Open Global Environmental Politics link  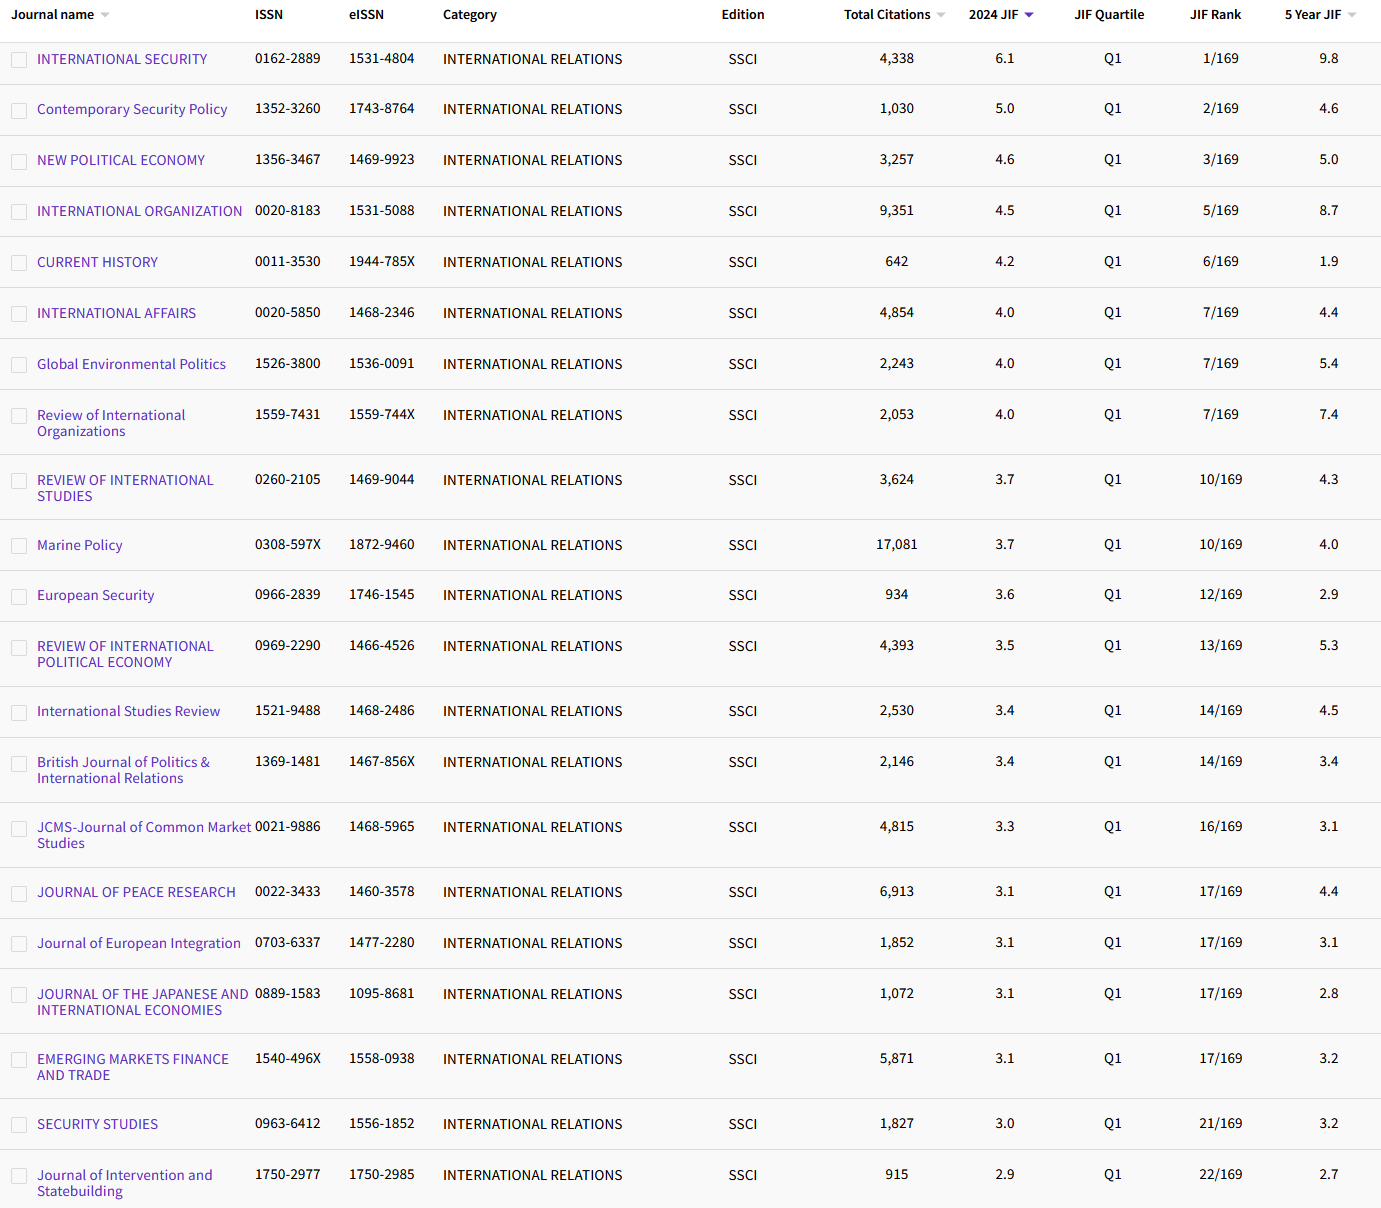coord(131,364)
